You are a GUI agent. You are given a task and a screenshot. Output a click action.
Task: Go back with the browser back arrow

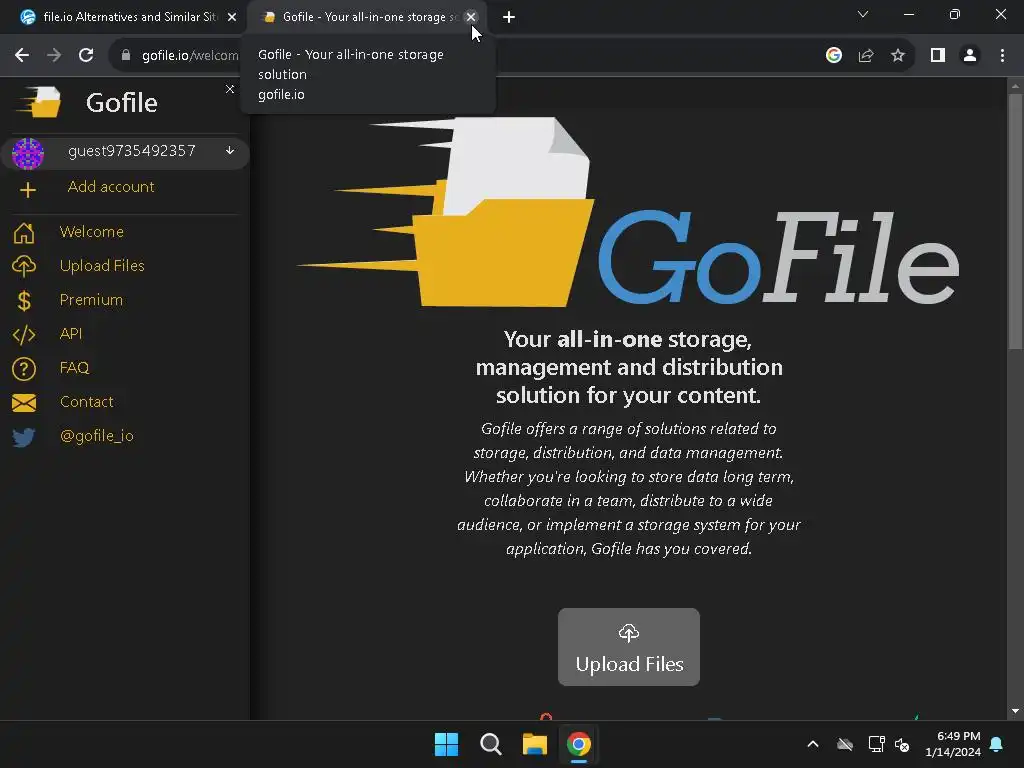click(22, 56)
